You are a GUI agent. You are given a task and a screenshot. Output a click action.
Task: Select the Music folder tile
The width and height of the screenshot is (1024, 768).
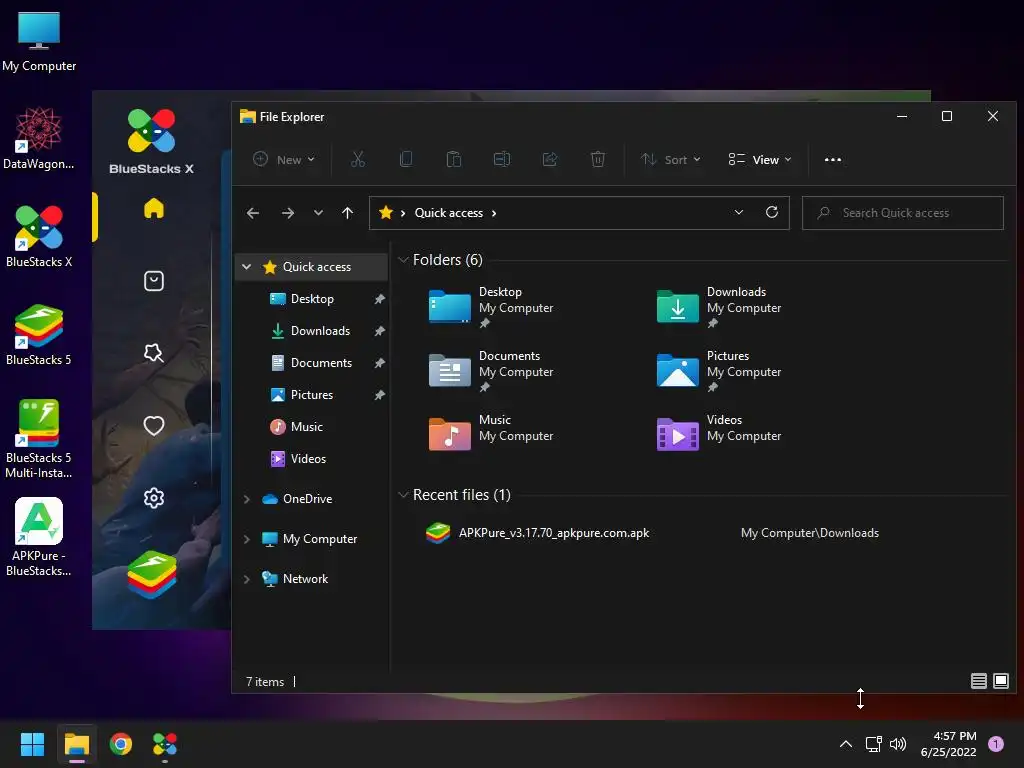click(492, 434)
